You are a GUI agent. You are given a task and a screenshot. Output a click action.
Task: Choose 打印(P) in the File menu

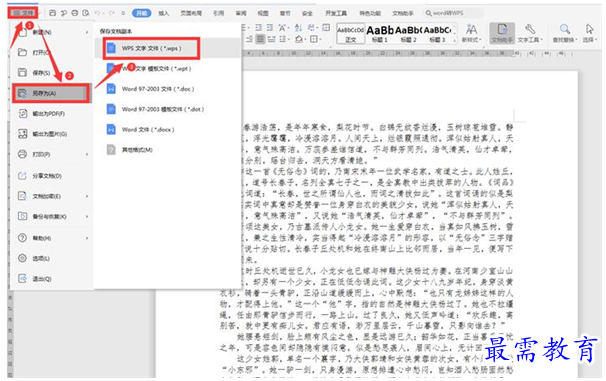52,154
